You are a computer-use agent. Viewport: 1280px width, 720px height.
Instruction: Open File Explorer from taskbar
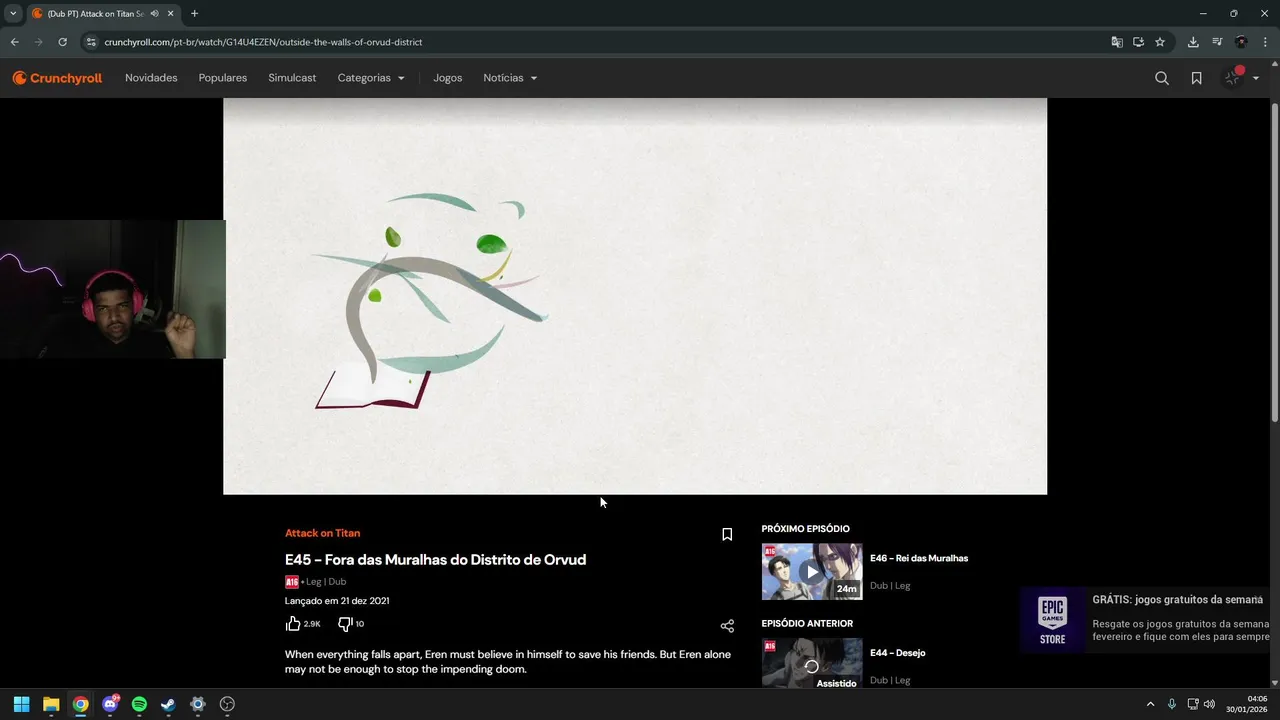(x=51, y=704)
